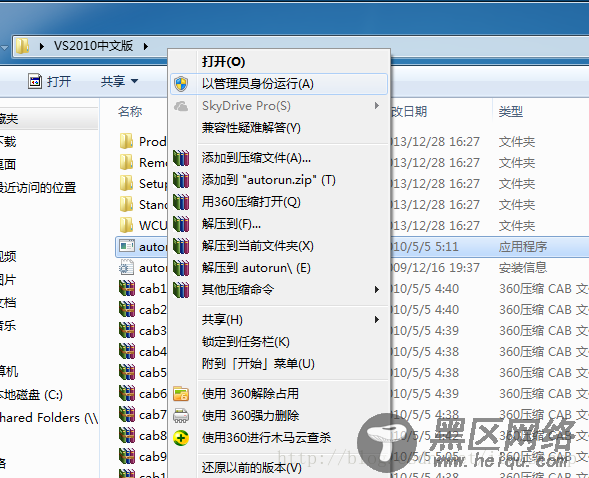This screenshot has width=589, height=478.
Task: Open the SkyDrive Pro(S) submenu entry
Action: tap(279, 106)
